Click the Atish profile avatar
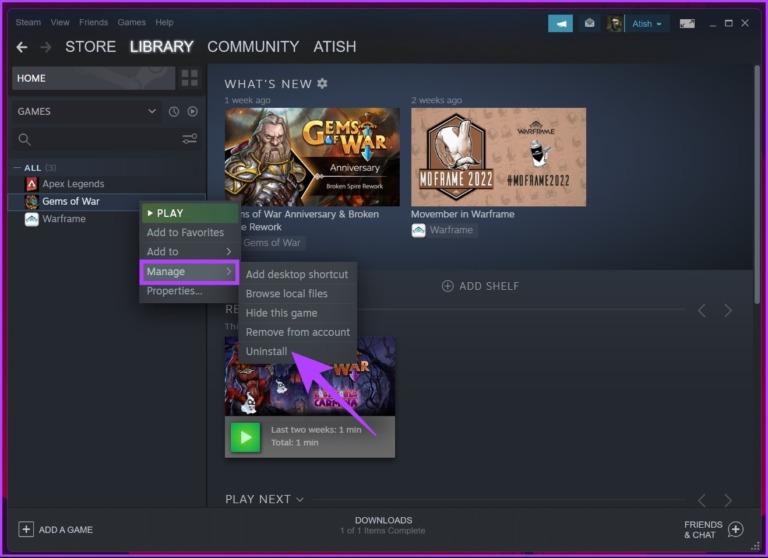 tap(615, 24)
